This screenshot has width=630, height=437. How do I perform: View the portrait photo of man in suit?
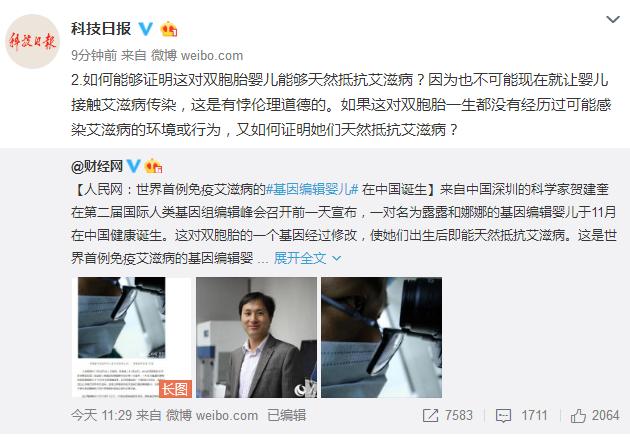(256, 337)
